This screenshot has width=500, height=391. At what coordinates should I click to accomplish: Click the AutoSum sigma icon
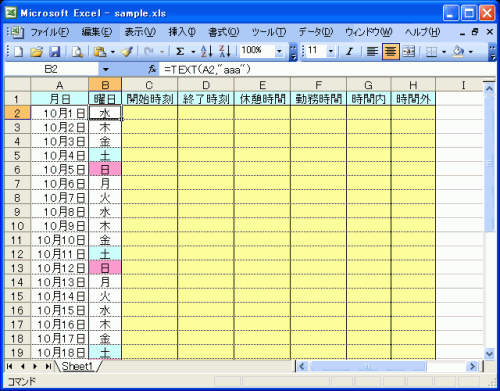[180, 52]
